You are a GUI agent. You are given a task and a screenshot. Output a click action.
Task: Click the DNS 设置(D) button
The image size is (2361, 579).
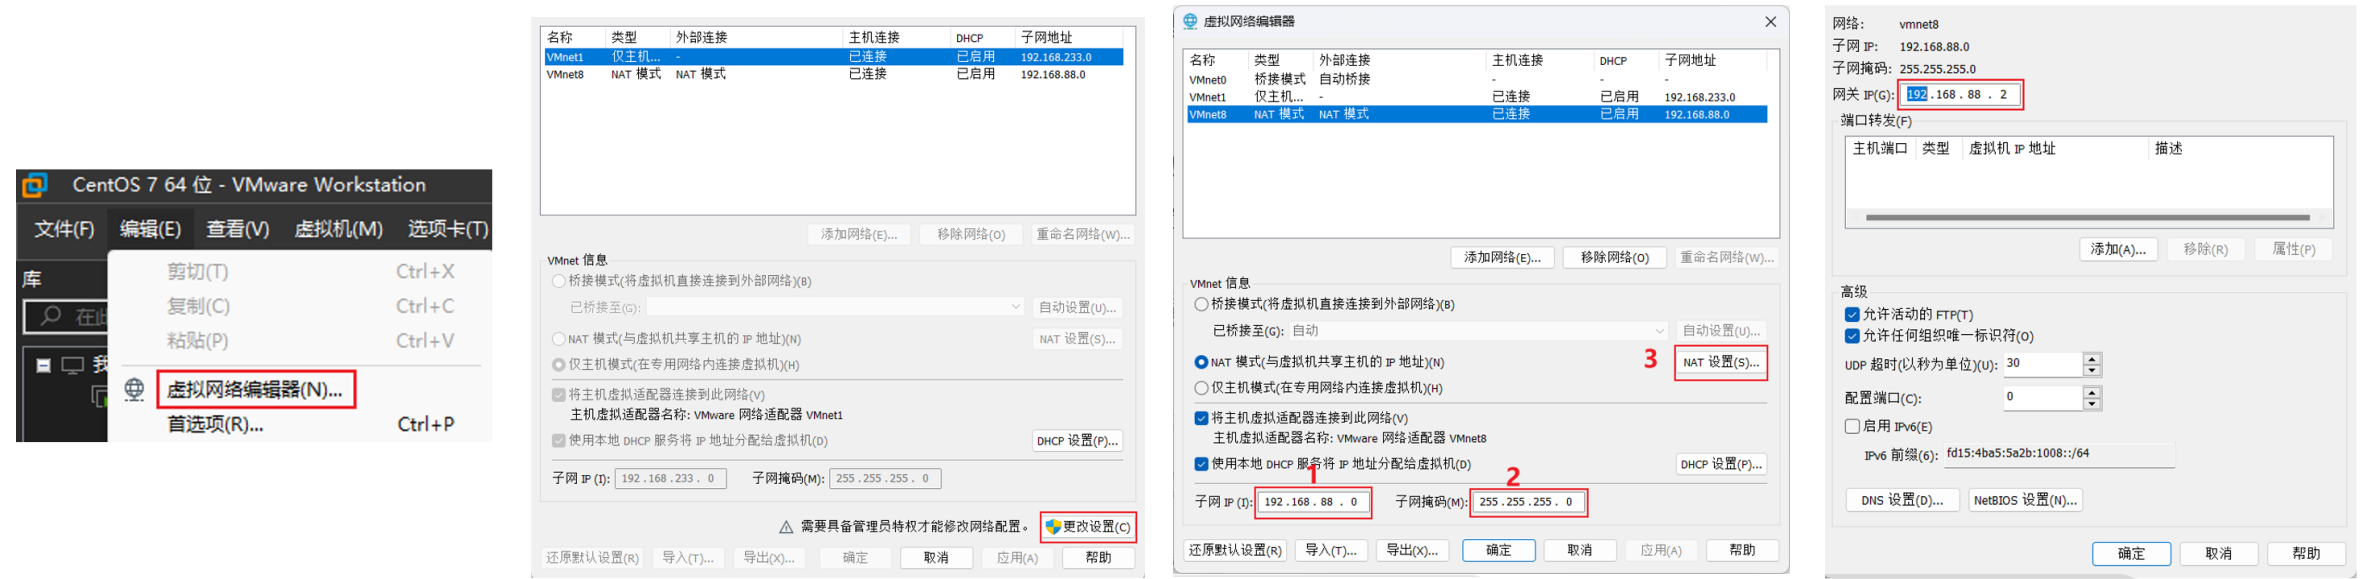point(1902,500)
